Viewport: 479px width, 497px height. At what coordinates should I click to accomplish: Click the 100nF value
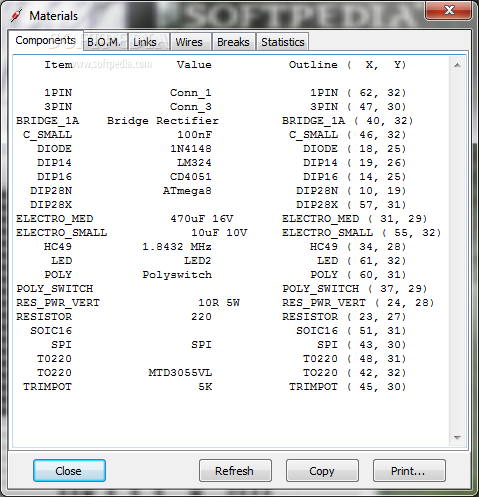click(194, 135)
